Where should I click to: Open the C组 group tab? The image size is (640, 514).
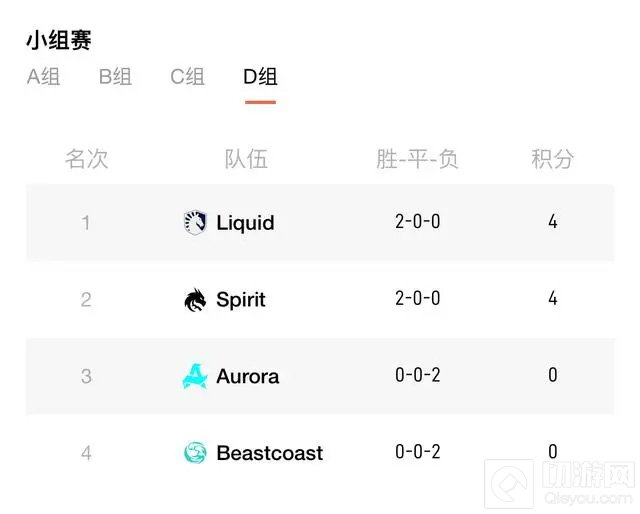[x=188, y=77]
